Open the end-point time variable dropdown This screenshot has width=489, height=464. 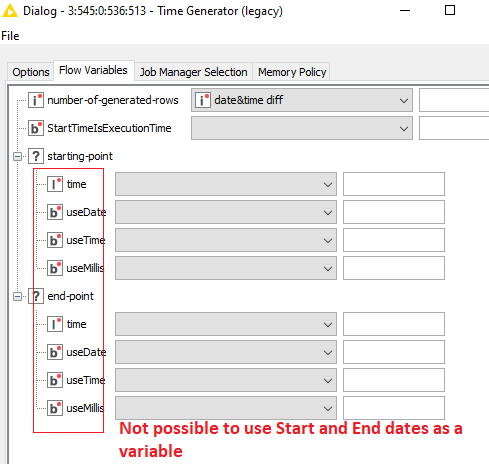226,324
